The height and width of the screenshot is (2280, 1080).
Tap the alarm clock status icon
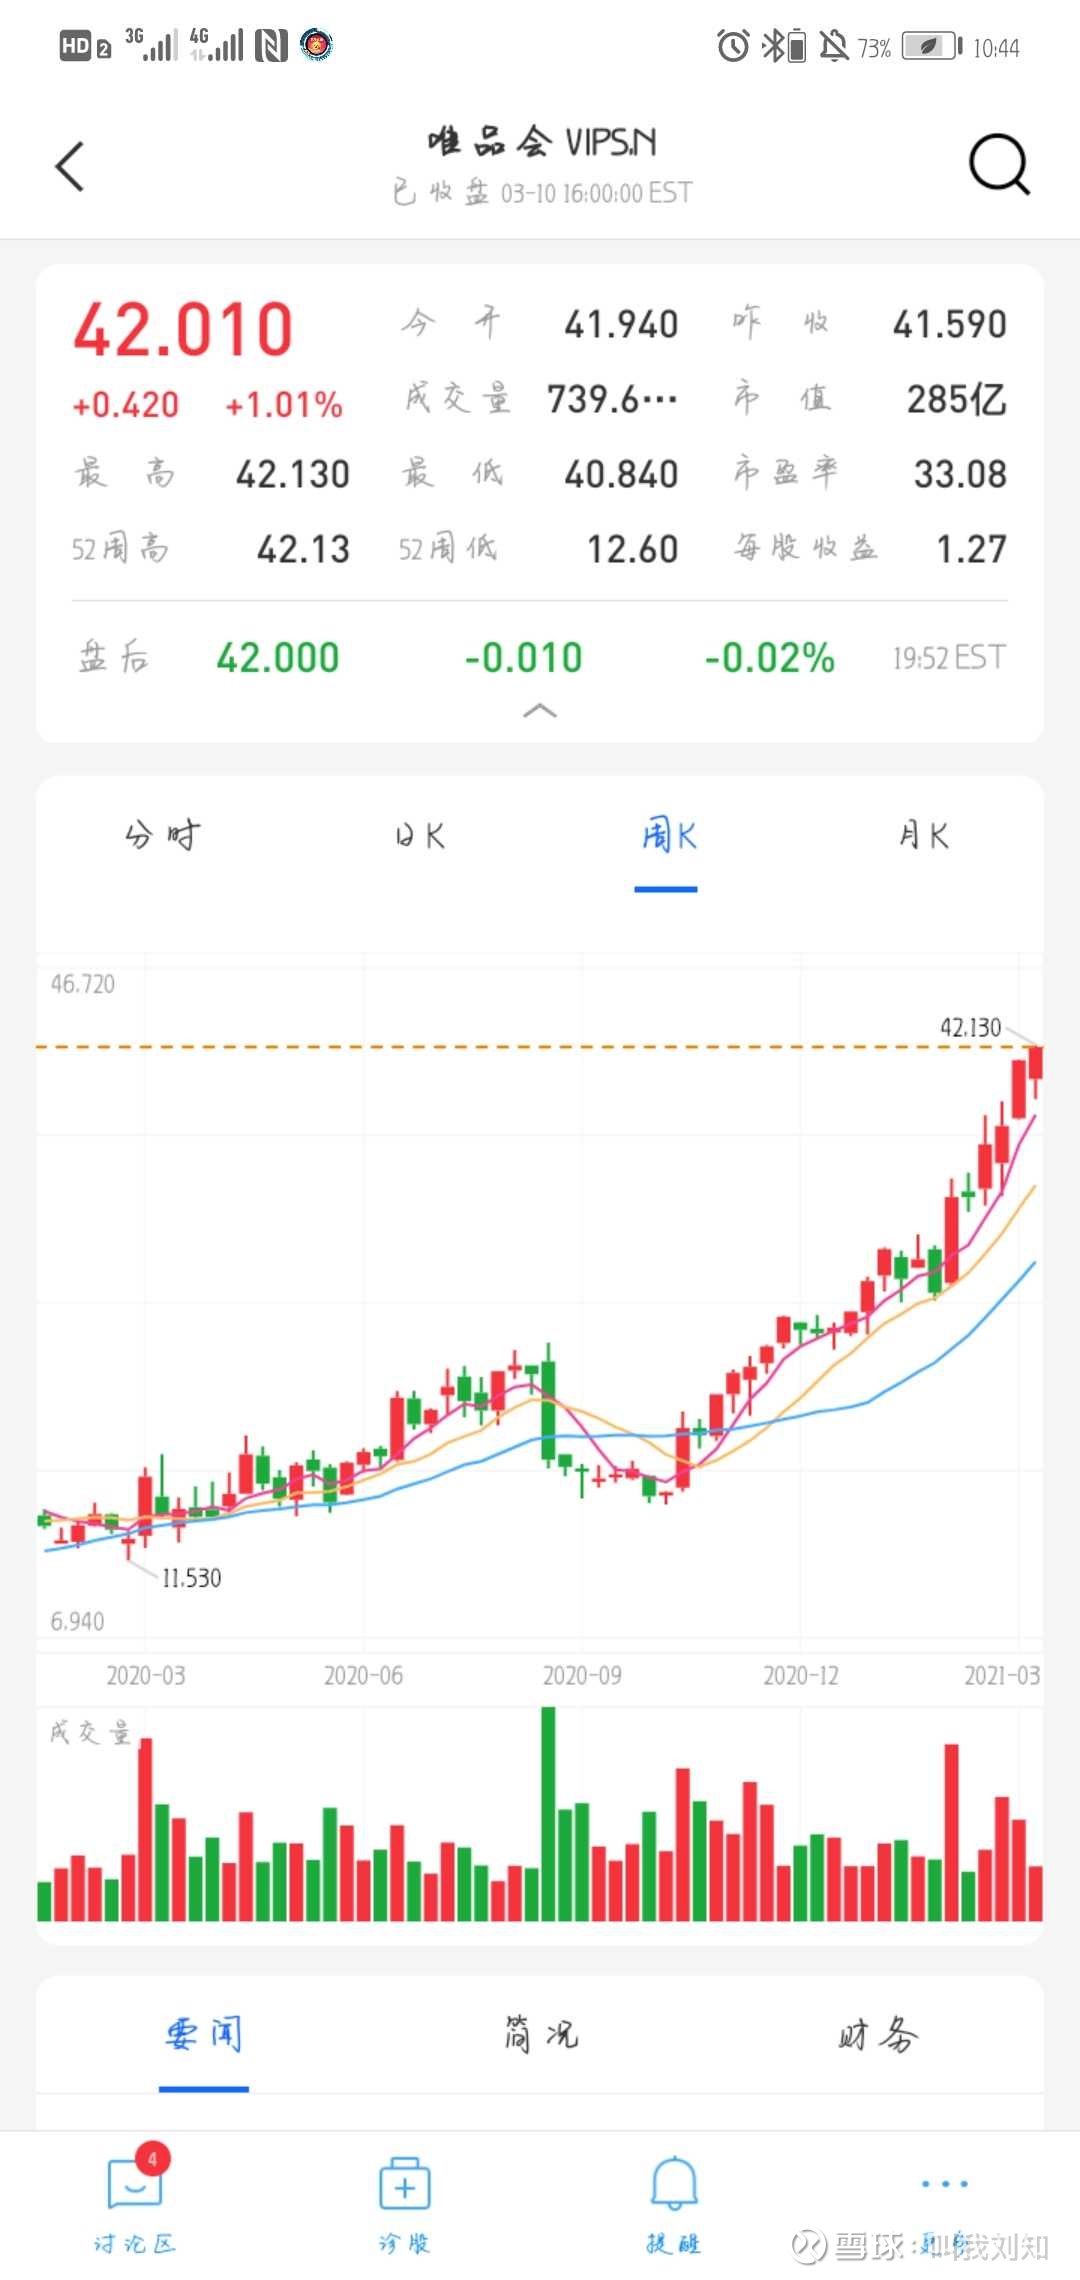733,46
